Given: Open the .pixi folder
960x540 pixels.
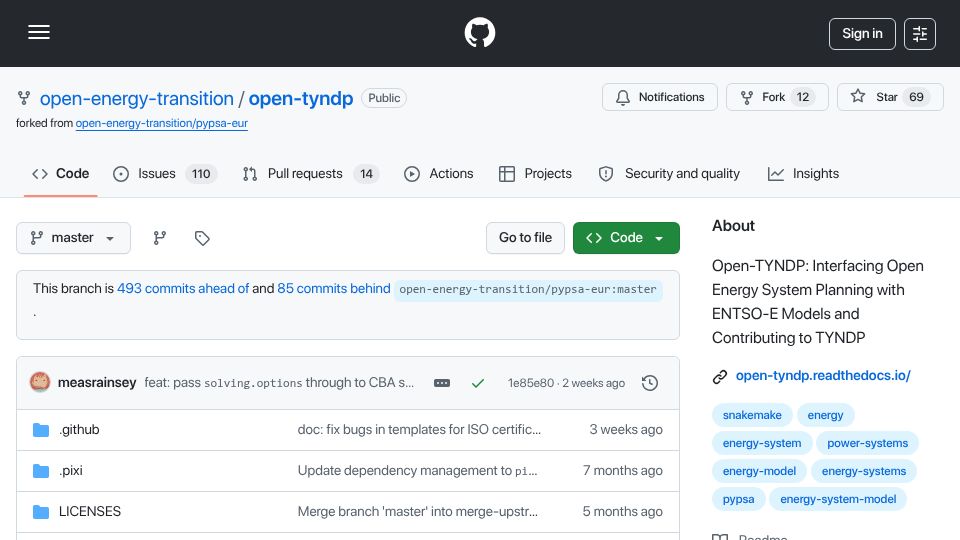Looking at the screenshot, I should click(x=70, y=471).
